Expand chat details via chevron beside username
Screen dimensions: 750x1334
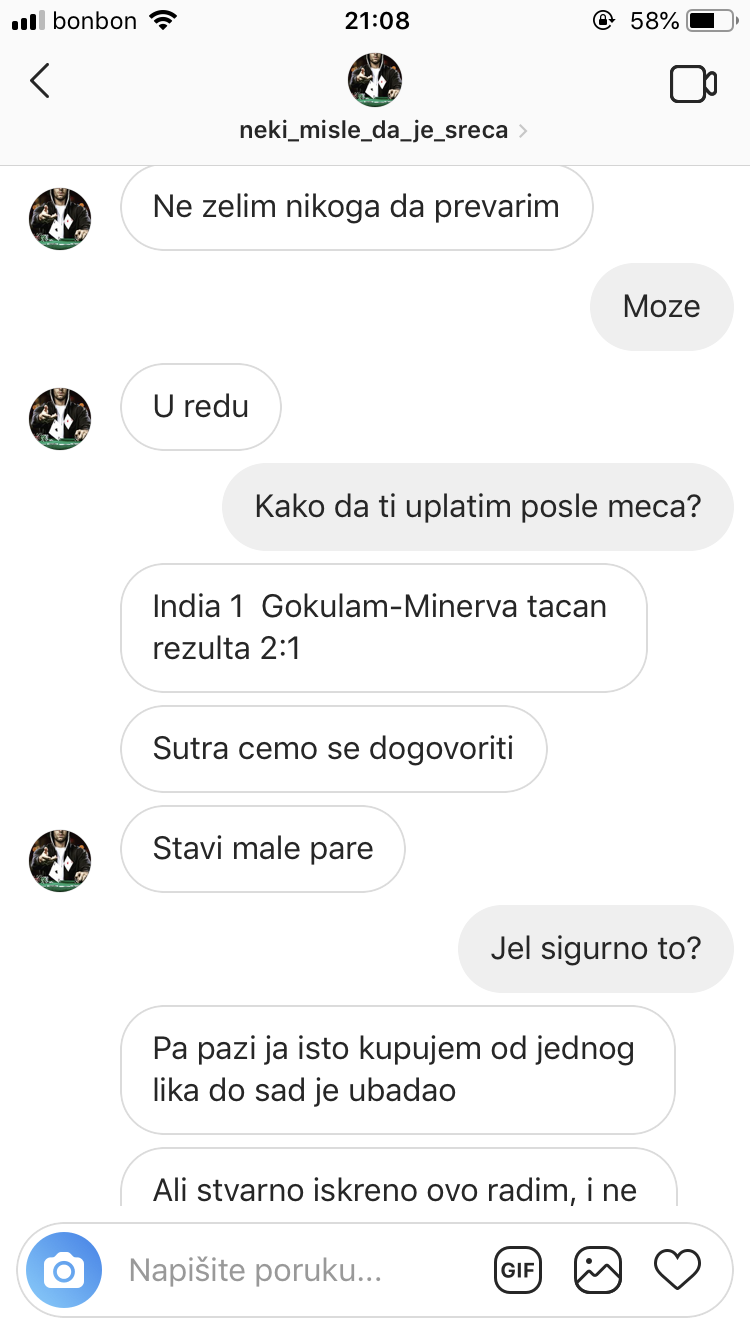tap(524, 131)
